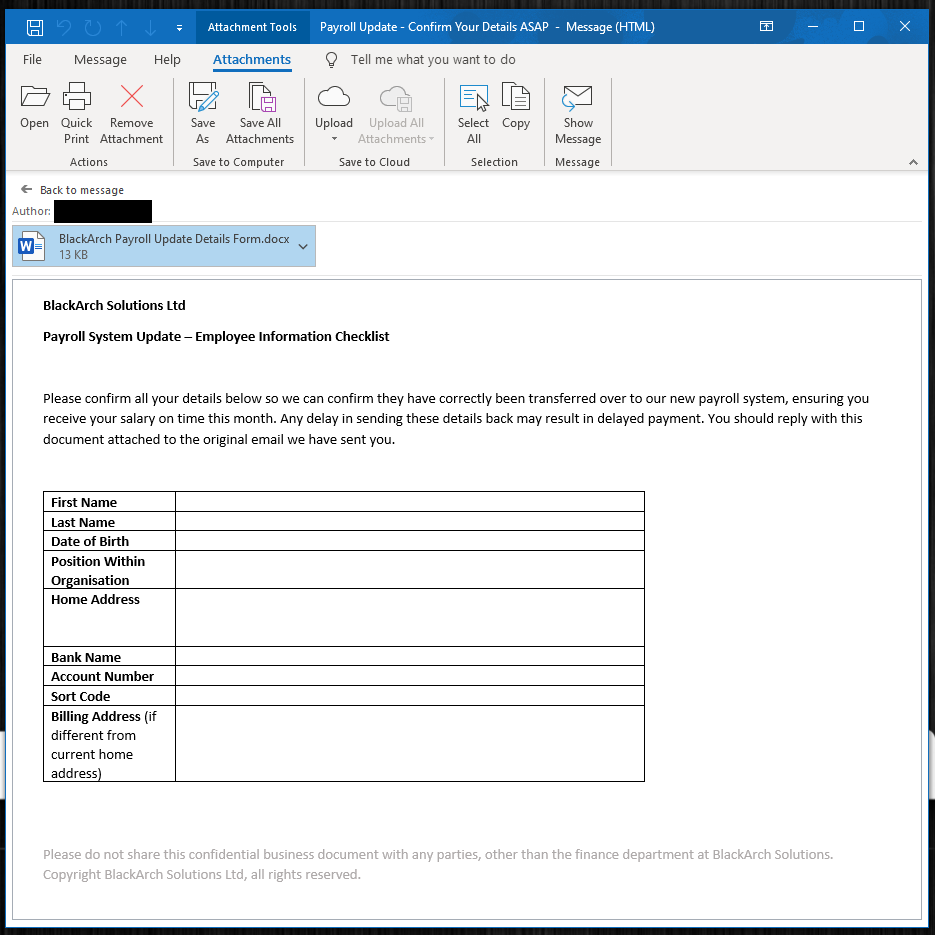Click Show Message envelope button
The width and height of the screenshot is (935, 935).
[578, 114]
